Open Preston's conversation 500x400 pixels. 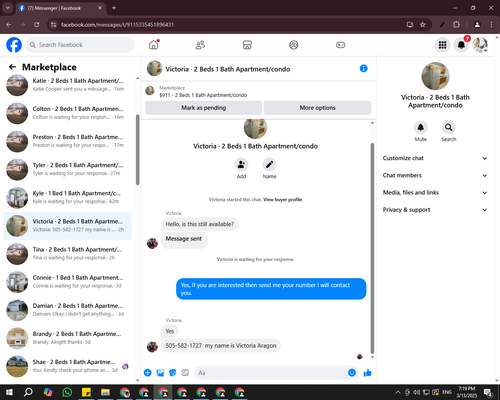[x=67, y=141]
